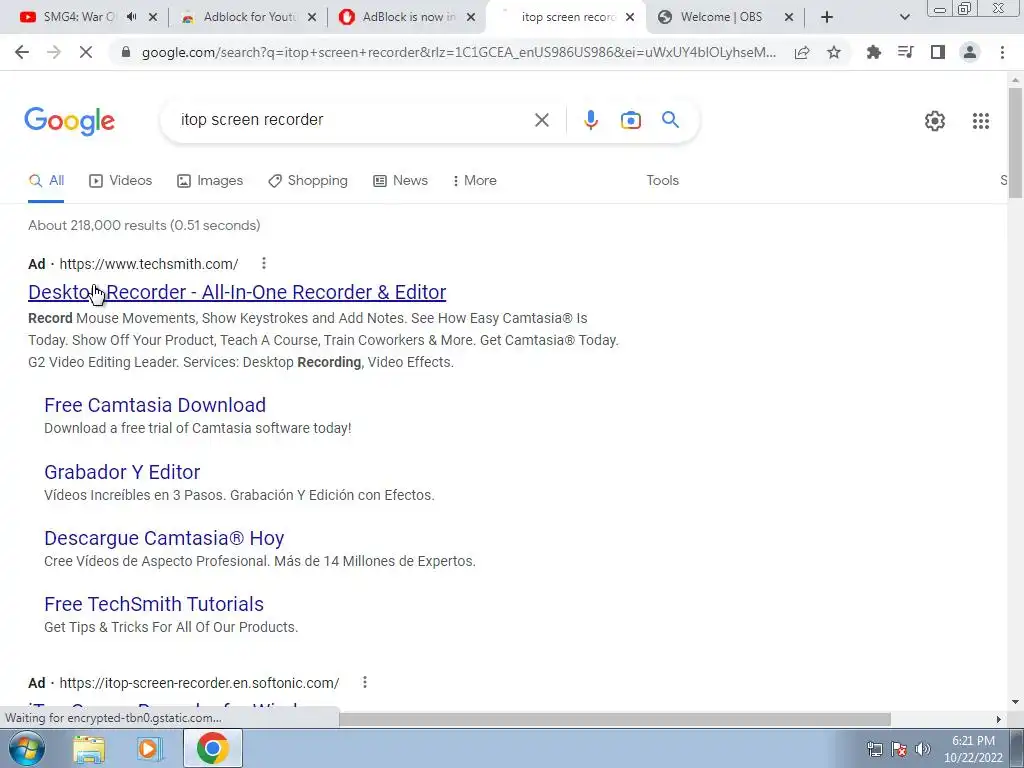The image size is (1024, 768).
Task: Stop loading the page
Action: [x=86, y=52]
